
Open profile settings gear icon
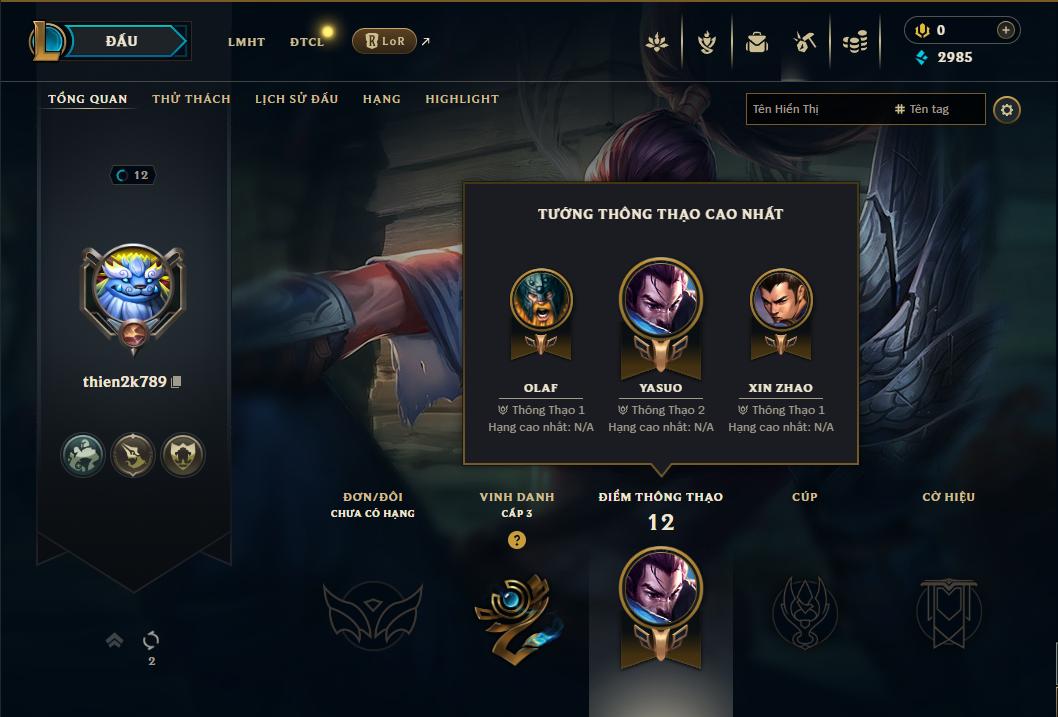[1007, 110]
